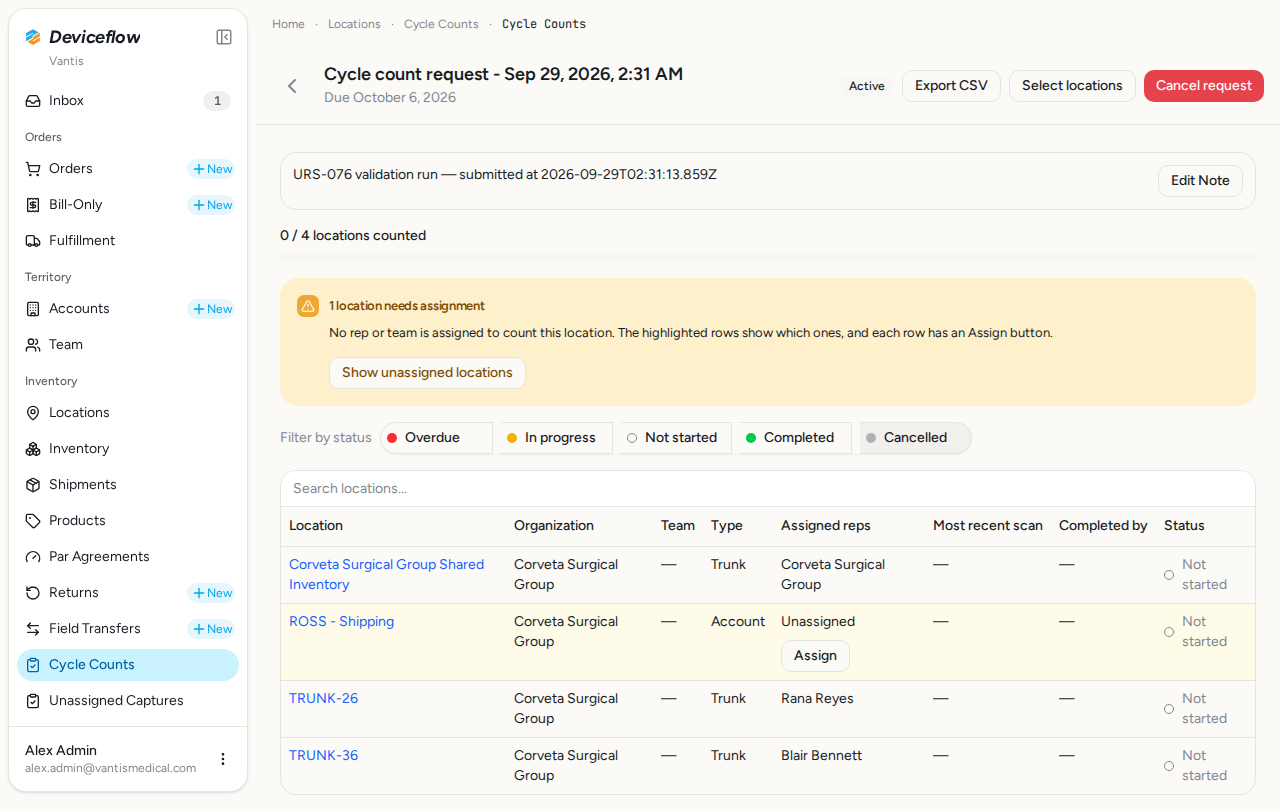Go back using the left chevron
This screenshot has height=811, width=1280.
[292, 86]
